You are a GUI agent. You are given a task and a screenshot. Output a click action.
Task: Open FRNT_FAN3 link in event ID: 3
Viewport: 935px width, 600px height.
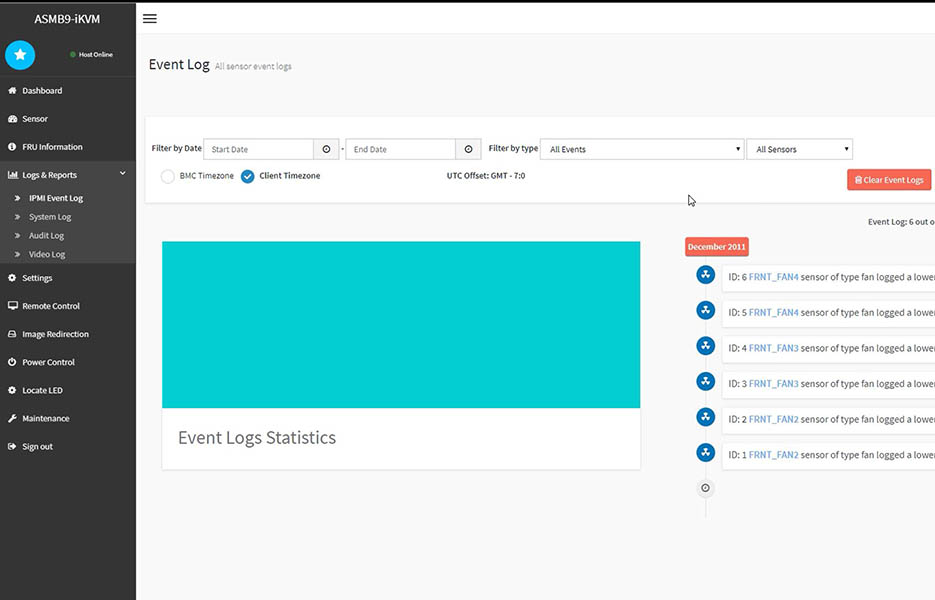(x=773, y=383)
